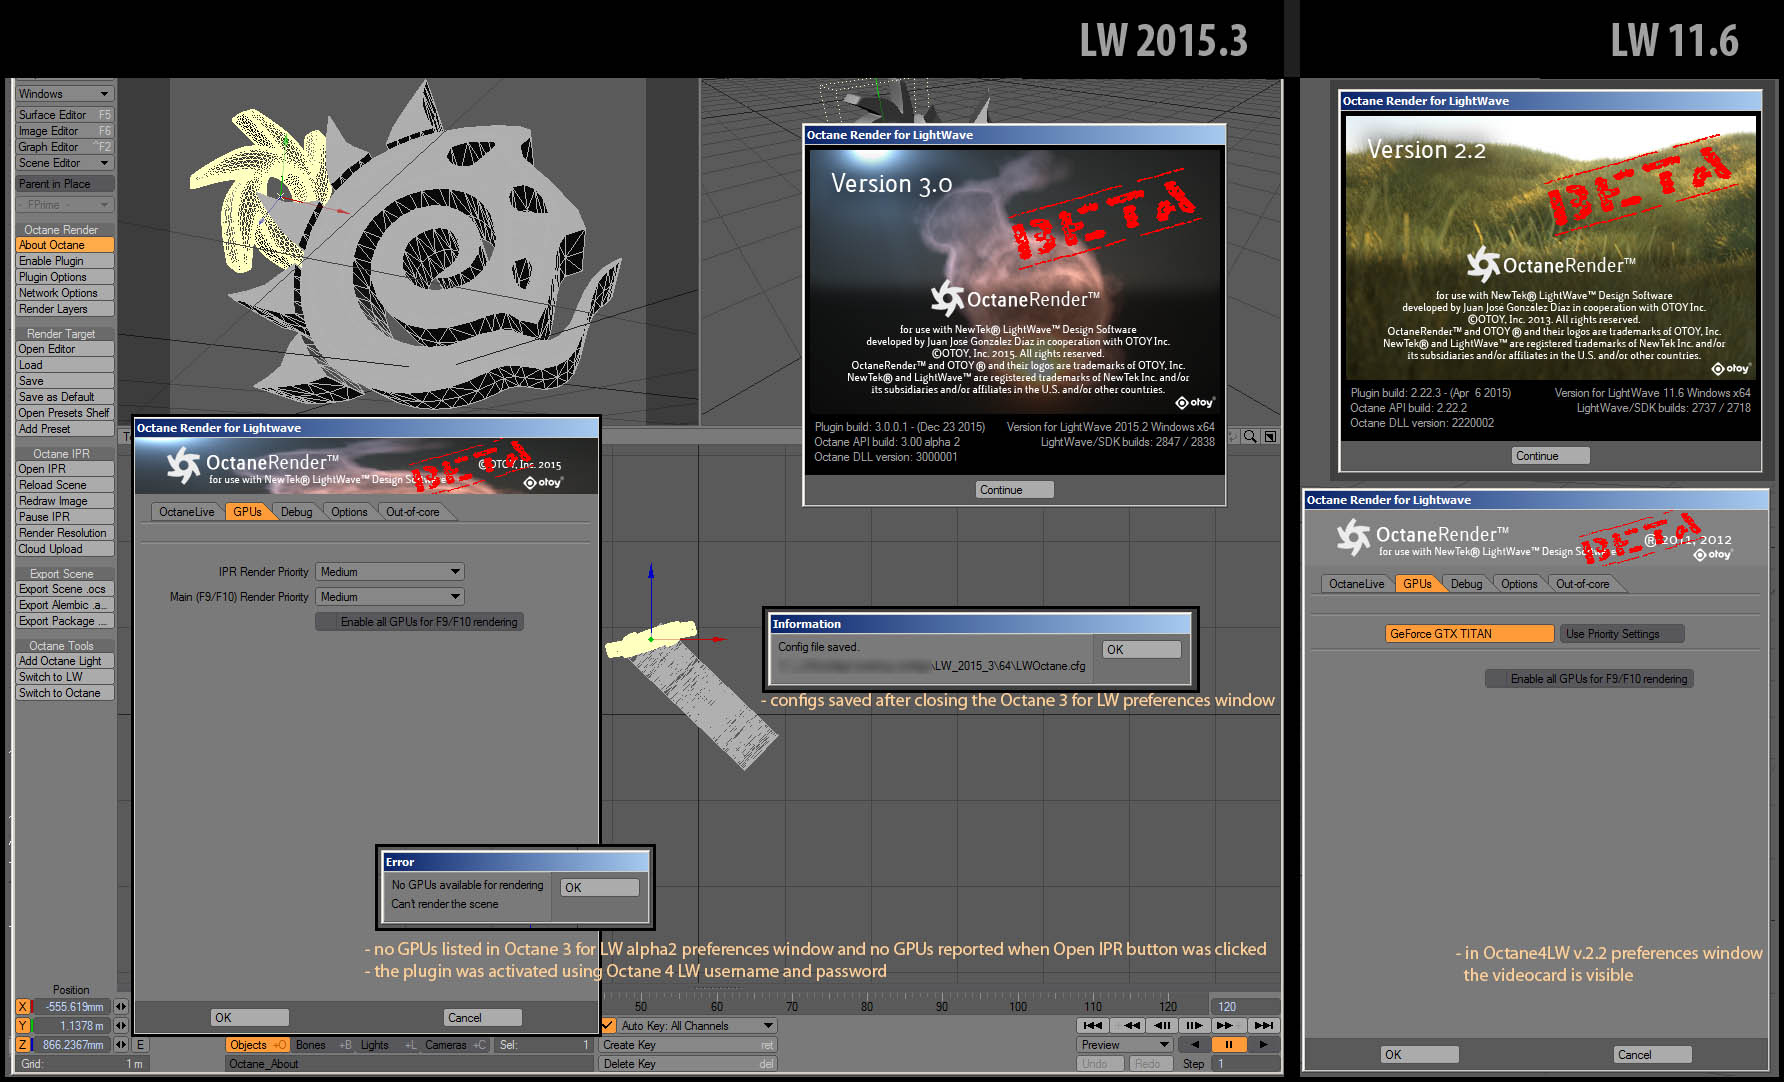Open the FPrime dropdown in the sidebar
1784x1082 pixels.
click(x=64, y=205)
